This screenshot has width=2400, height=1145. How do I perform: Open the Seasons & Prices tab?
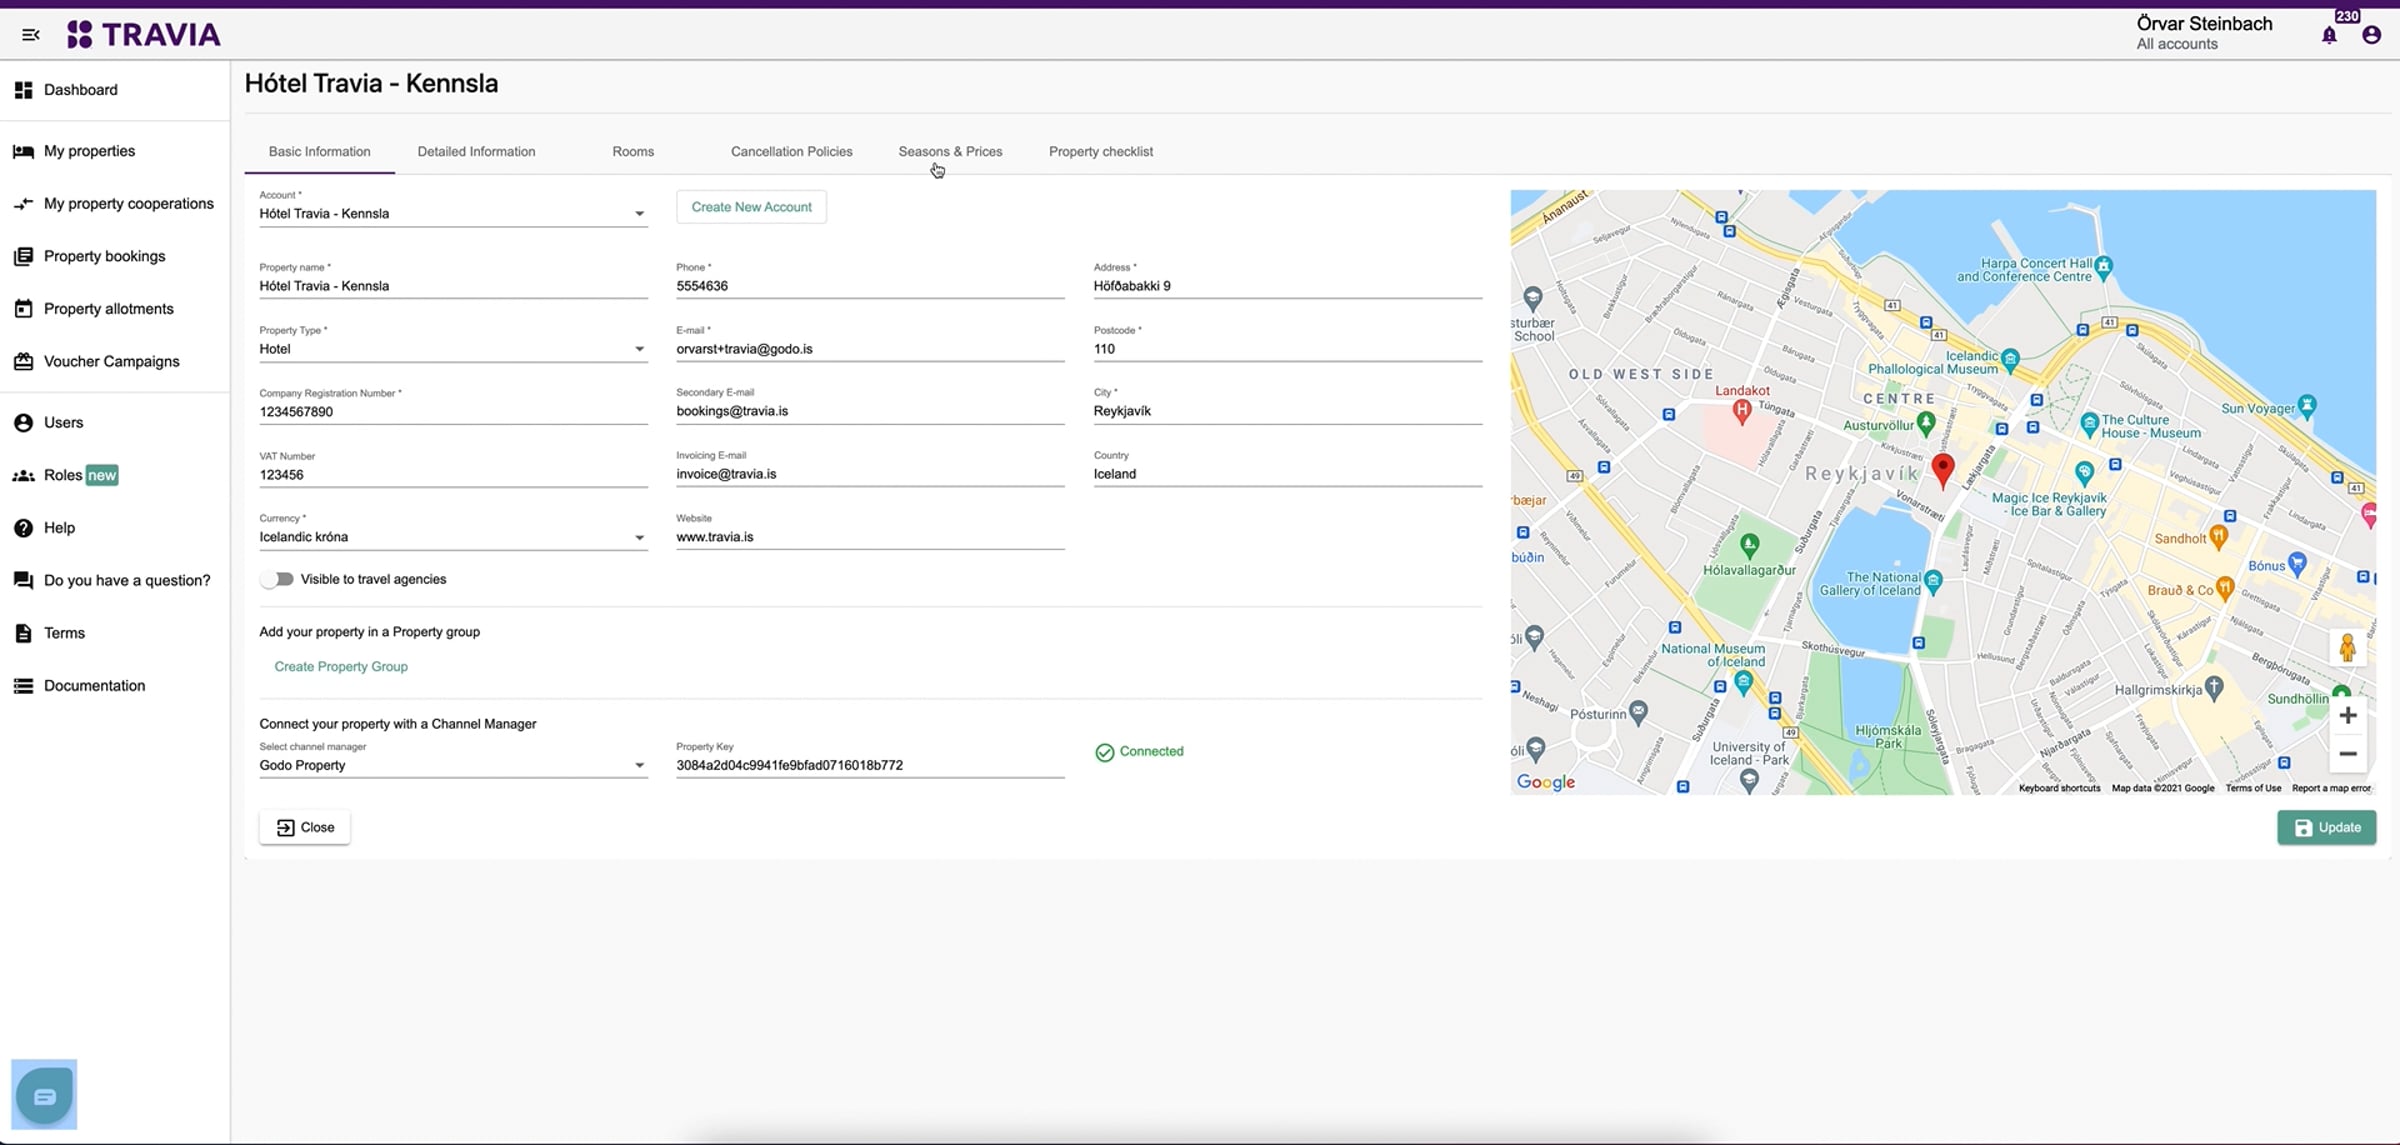tap(950, 152)
